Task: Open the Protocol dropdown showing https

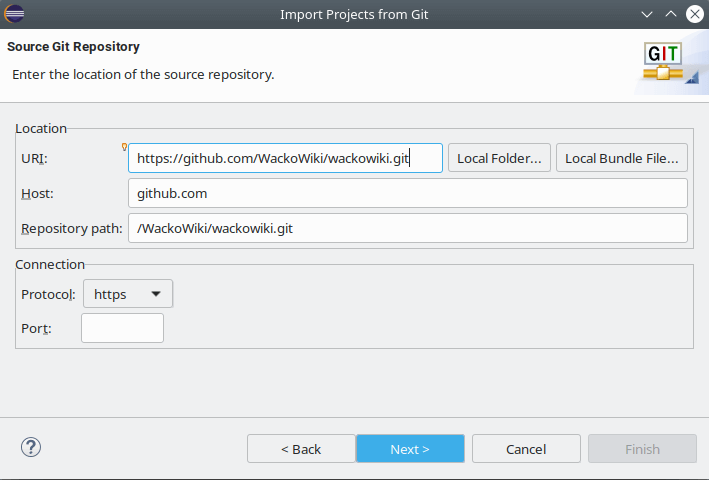Action: 127,294
